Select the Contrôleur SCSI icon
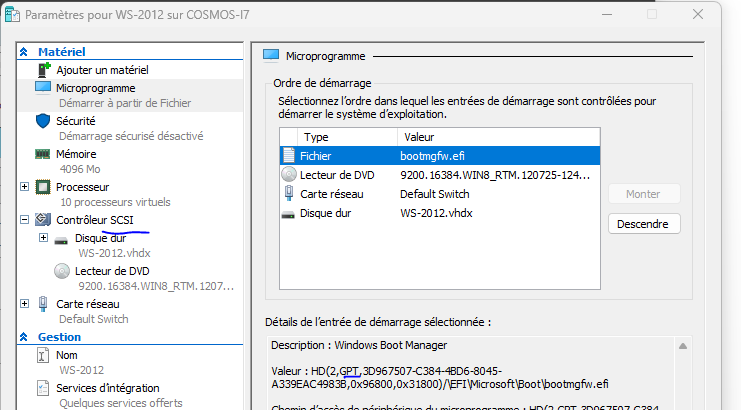The height and width of the screenshot is (410, 741). tap(43, 219)
